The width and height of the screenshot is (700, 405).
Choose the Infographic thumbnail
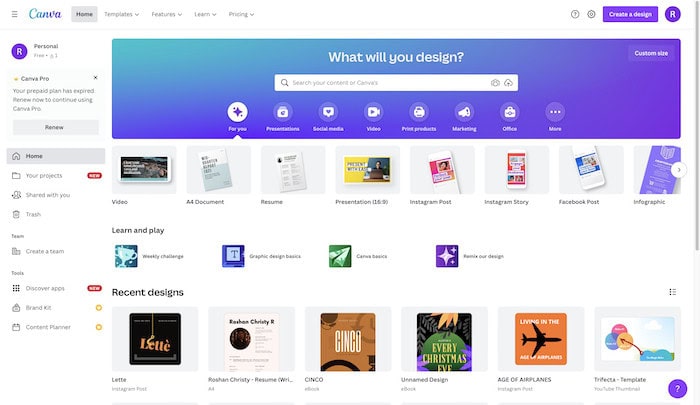point(657,170)
